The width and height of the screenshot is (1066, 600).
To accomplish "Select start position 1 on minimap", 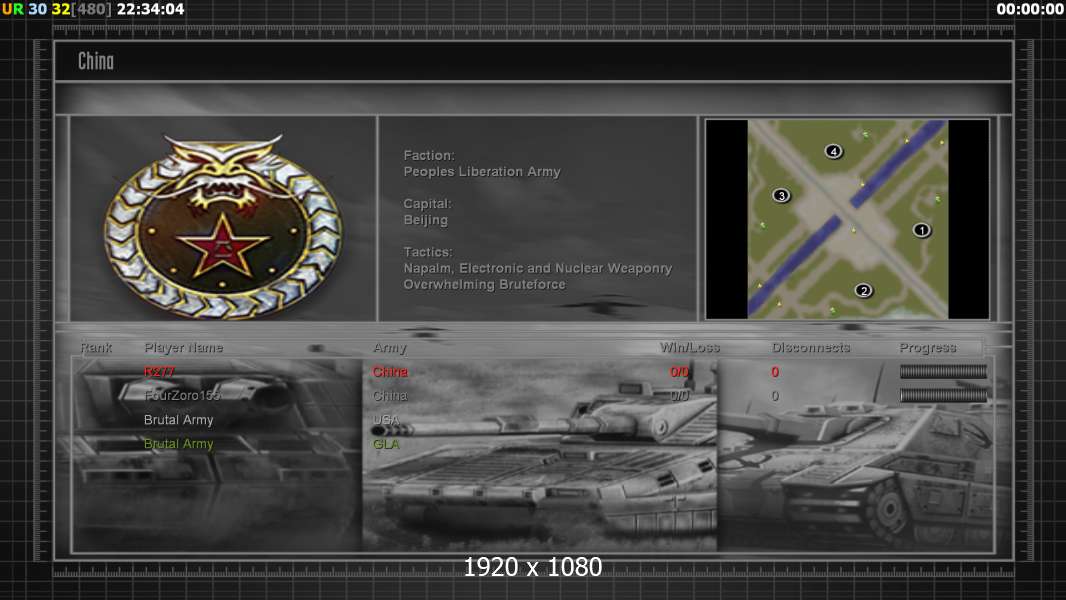I will [x=921, y=230].
